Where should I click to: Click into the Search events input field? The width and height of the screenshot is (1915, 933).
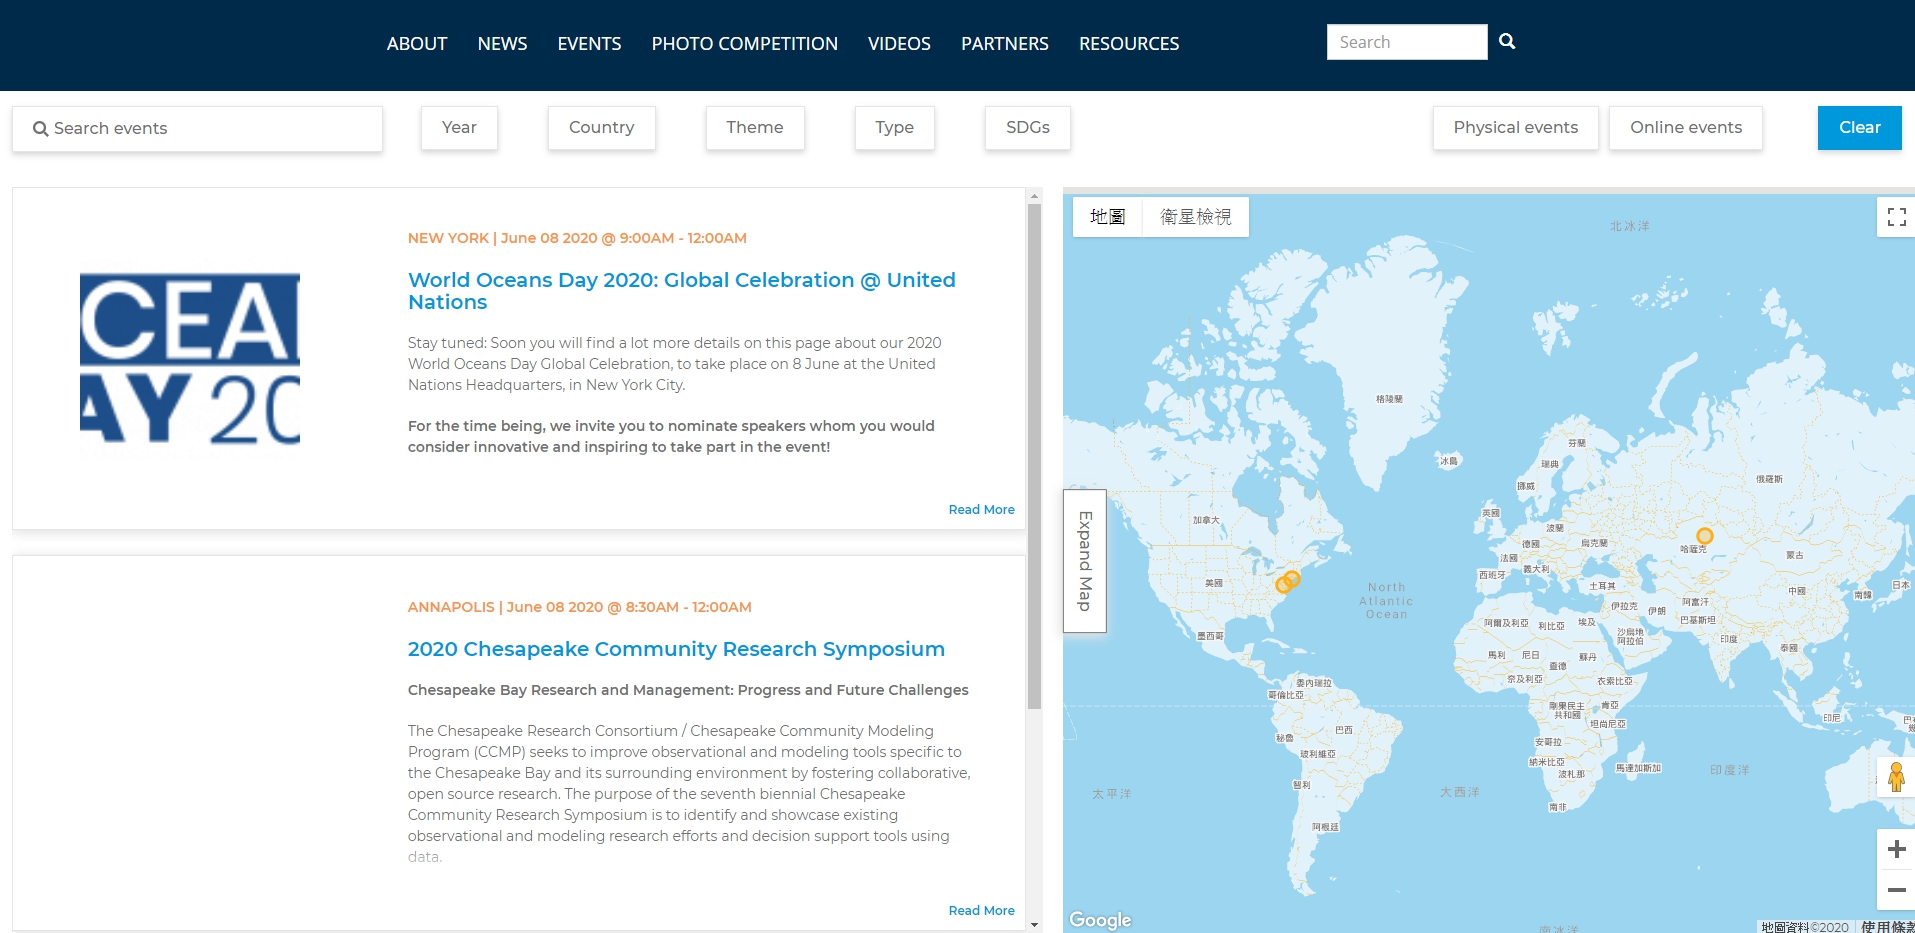pos(197,128)
